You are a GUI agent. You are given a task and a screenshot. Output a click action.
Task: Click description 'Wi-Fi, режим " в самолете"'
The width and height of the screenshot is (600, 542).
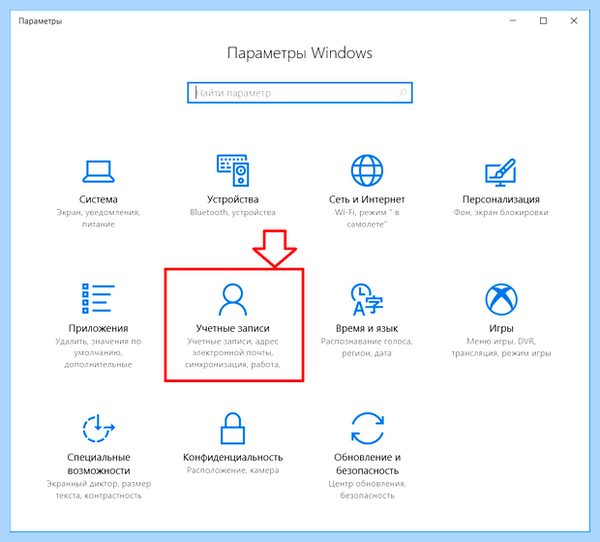367,218
